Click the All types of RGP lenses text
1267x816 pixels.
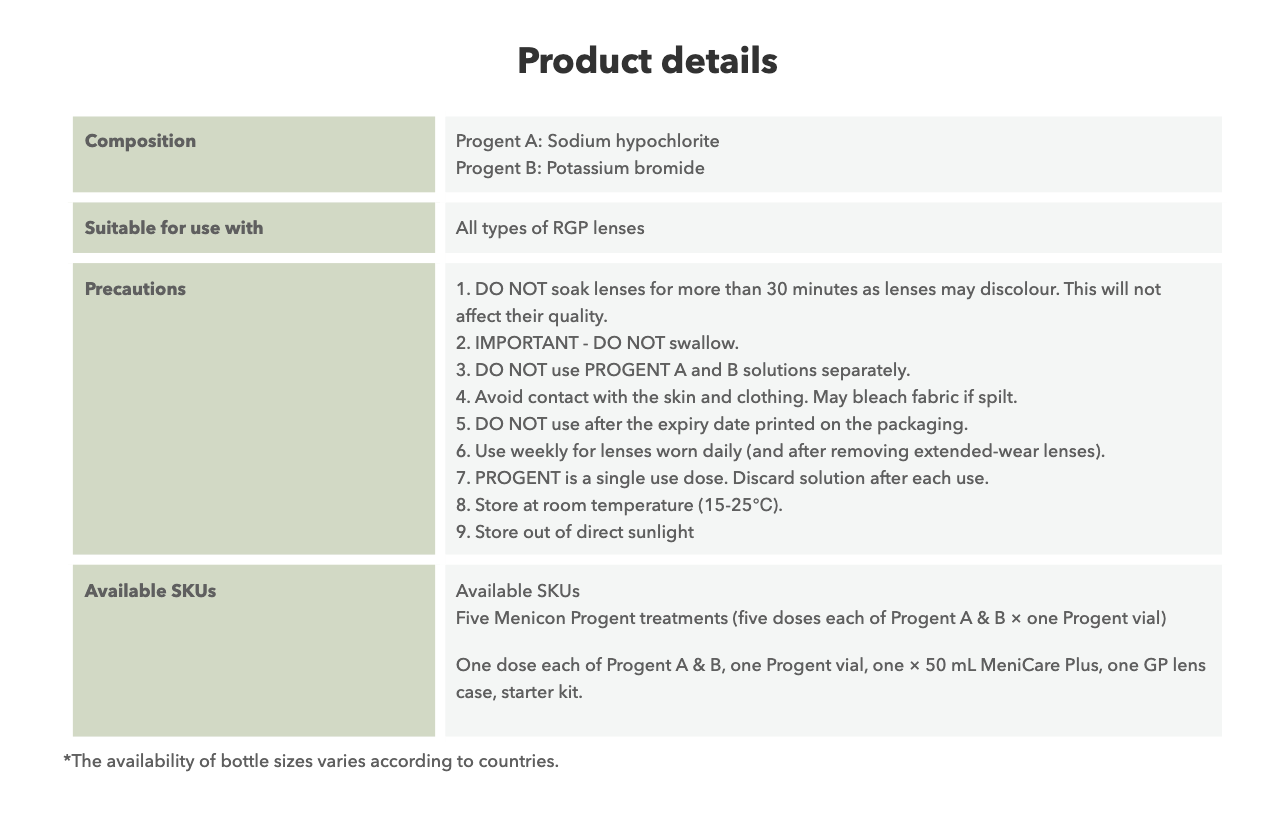(550, 228)
